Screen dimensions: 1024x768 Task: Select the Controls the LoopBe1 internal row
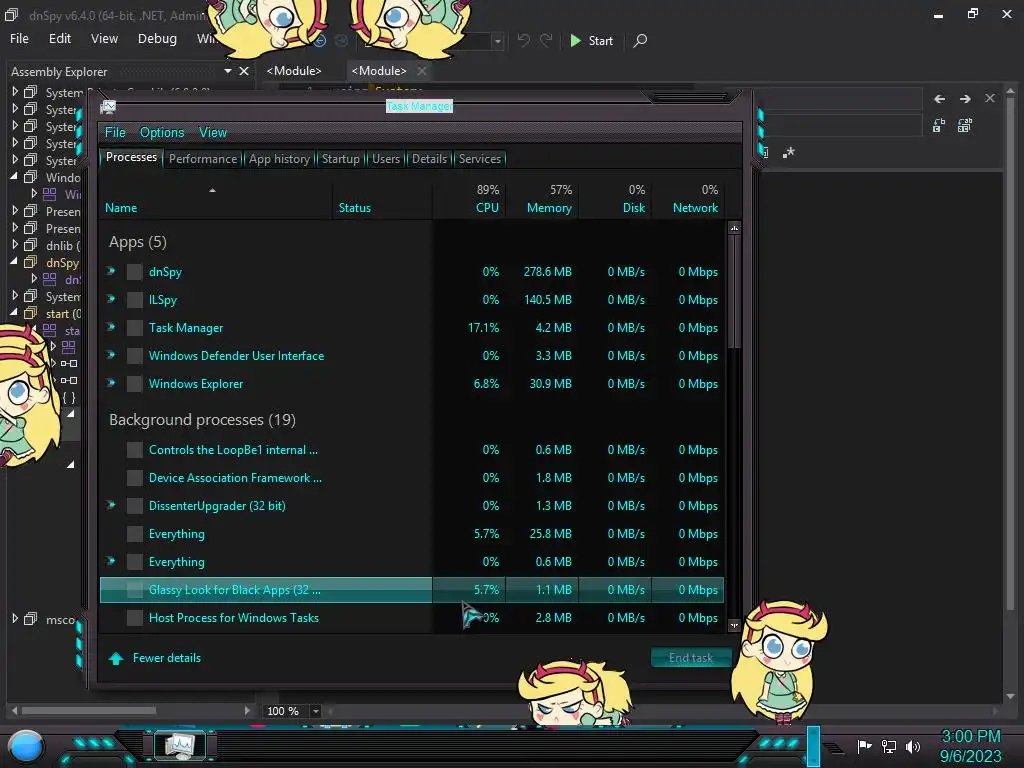pyautogui.click(x=412, y=450)
